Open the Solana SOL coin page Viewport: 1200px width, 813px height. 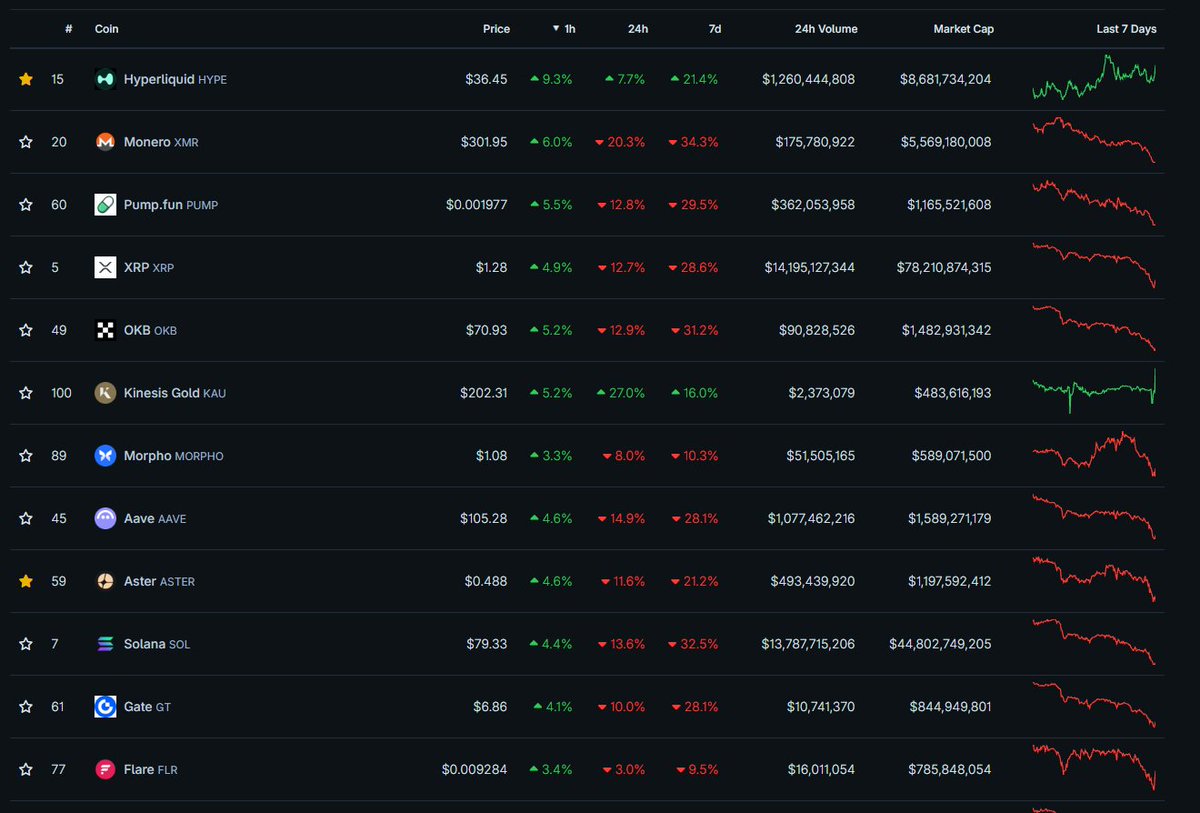pyautogui.click(x=156, y=644)
